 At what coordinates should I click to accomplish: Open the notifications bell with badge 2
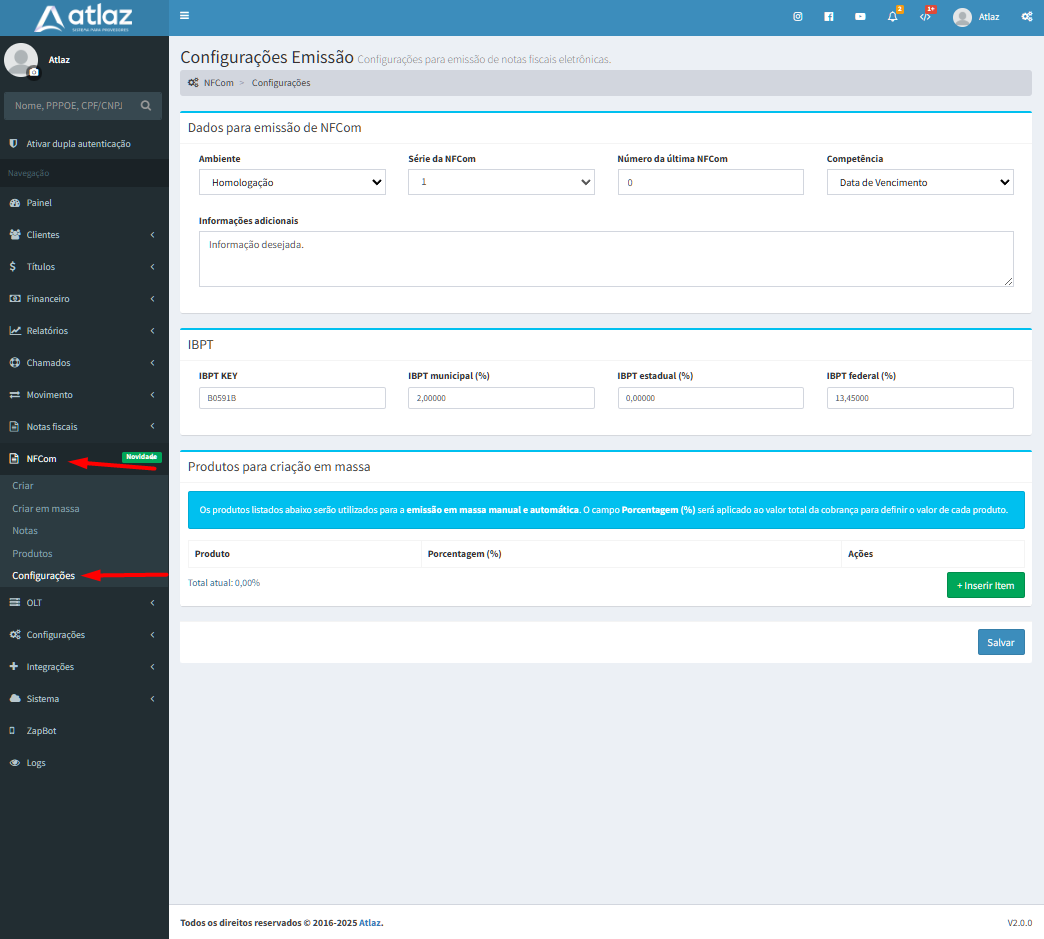pos(891,17)
